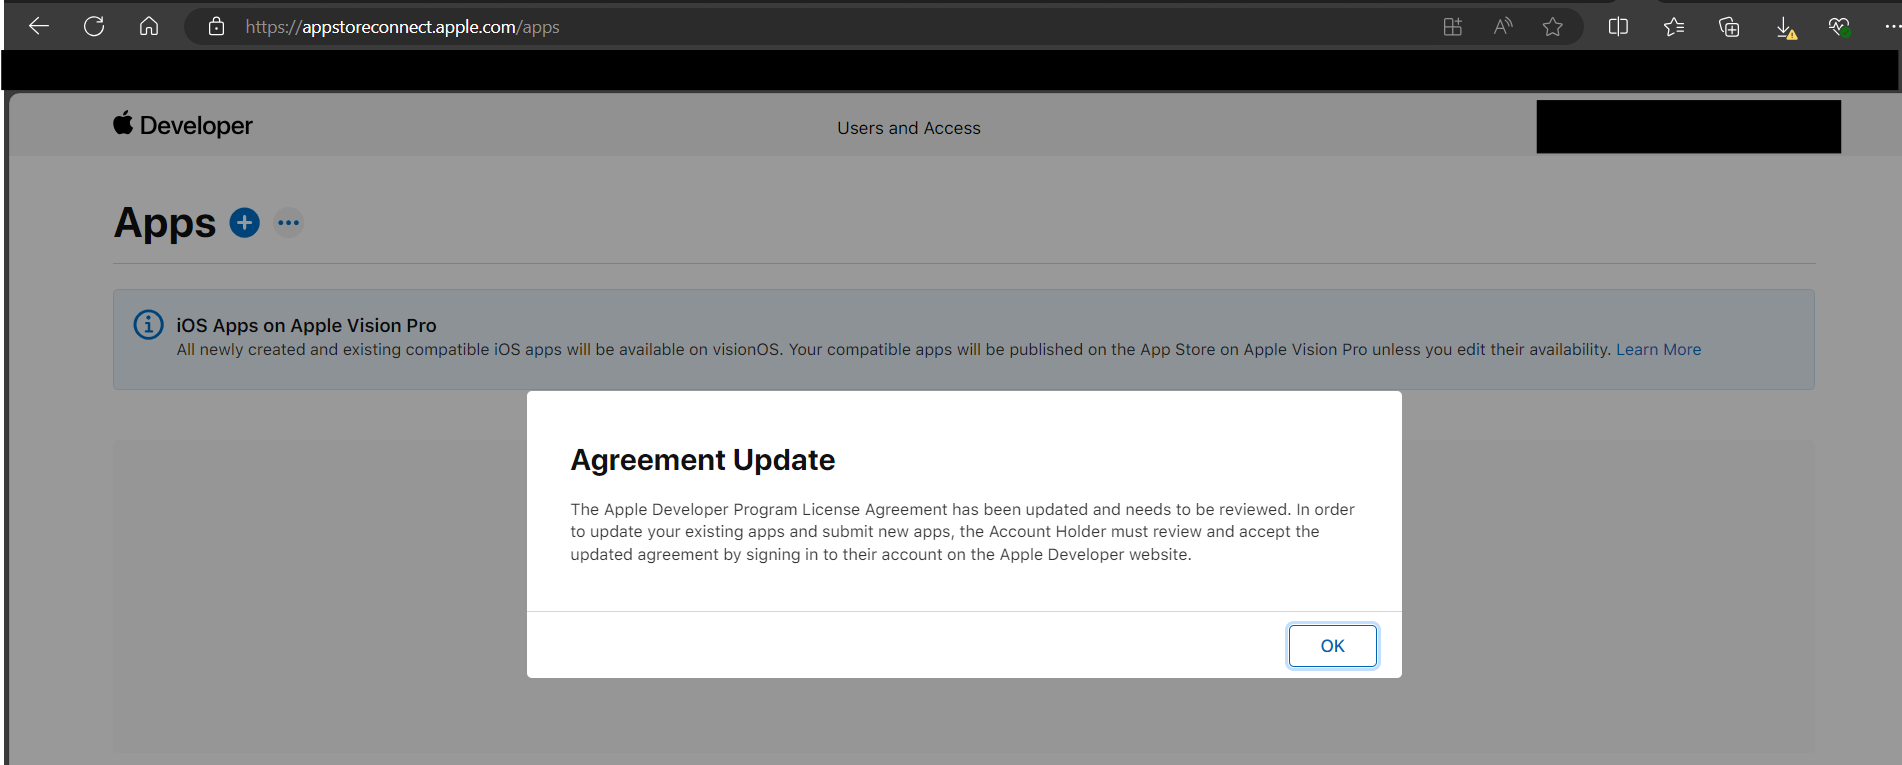1902x765 pixels.
Task: Open Browser essentials heart icon
Action: pyautogui.click(x=1839, y=27)
